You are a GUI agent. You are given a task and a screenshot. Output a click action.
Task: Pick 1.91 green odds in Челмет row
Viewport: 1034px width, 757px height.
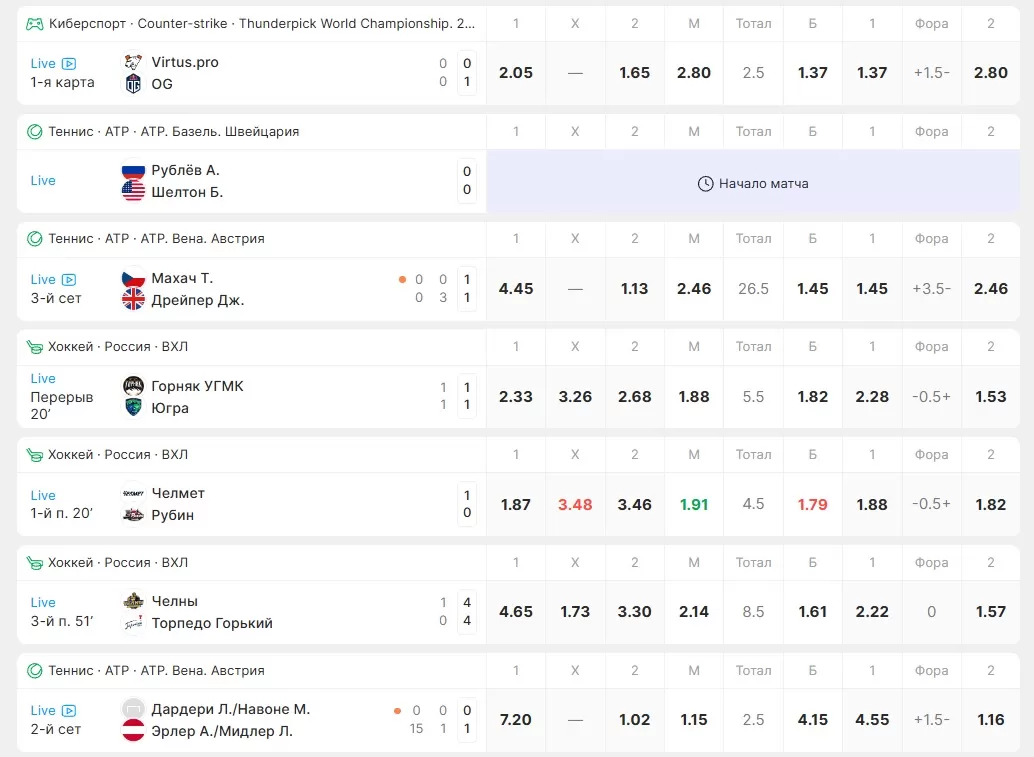coord(694,504)
